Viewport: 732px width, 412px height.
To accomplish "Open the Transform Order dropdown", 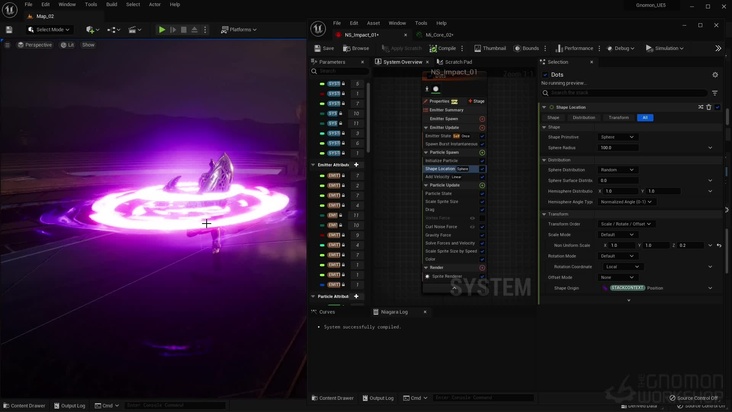I will point(626,224).
